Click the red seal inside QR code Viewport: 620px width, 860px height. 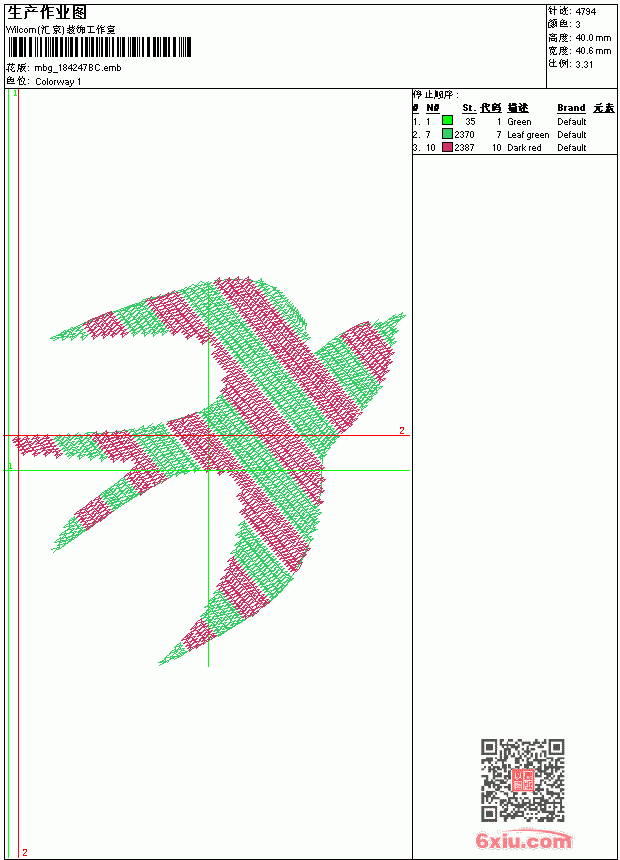[x=523, y=780]
